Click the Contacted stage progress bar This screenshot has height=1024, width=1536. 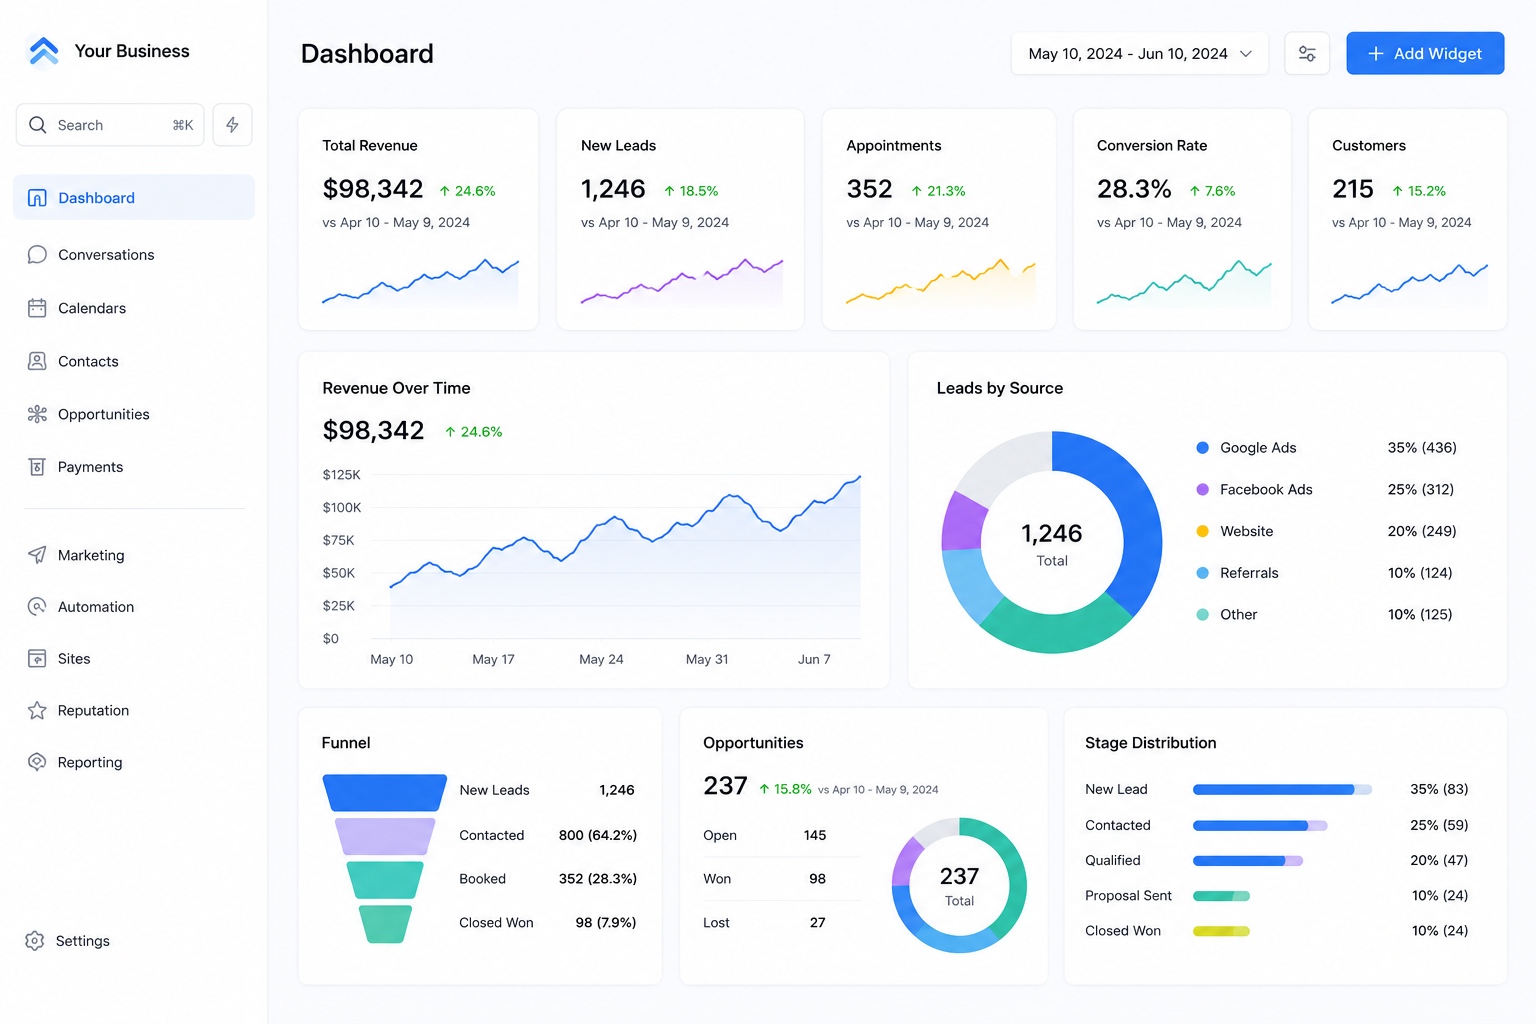[x=1260, y=826]
